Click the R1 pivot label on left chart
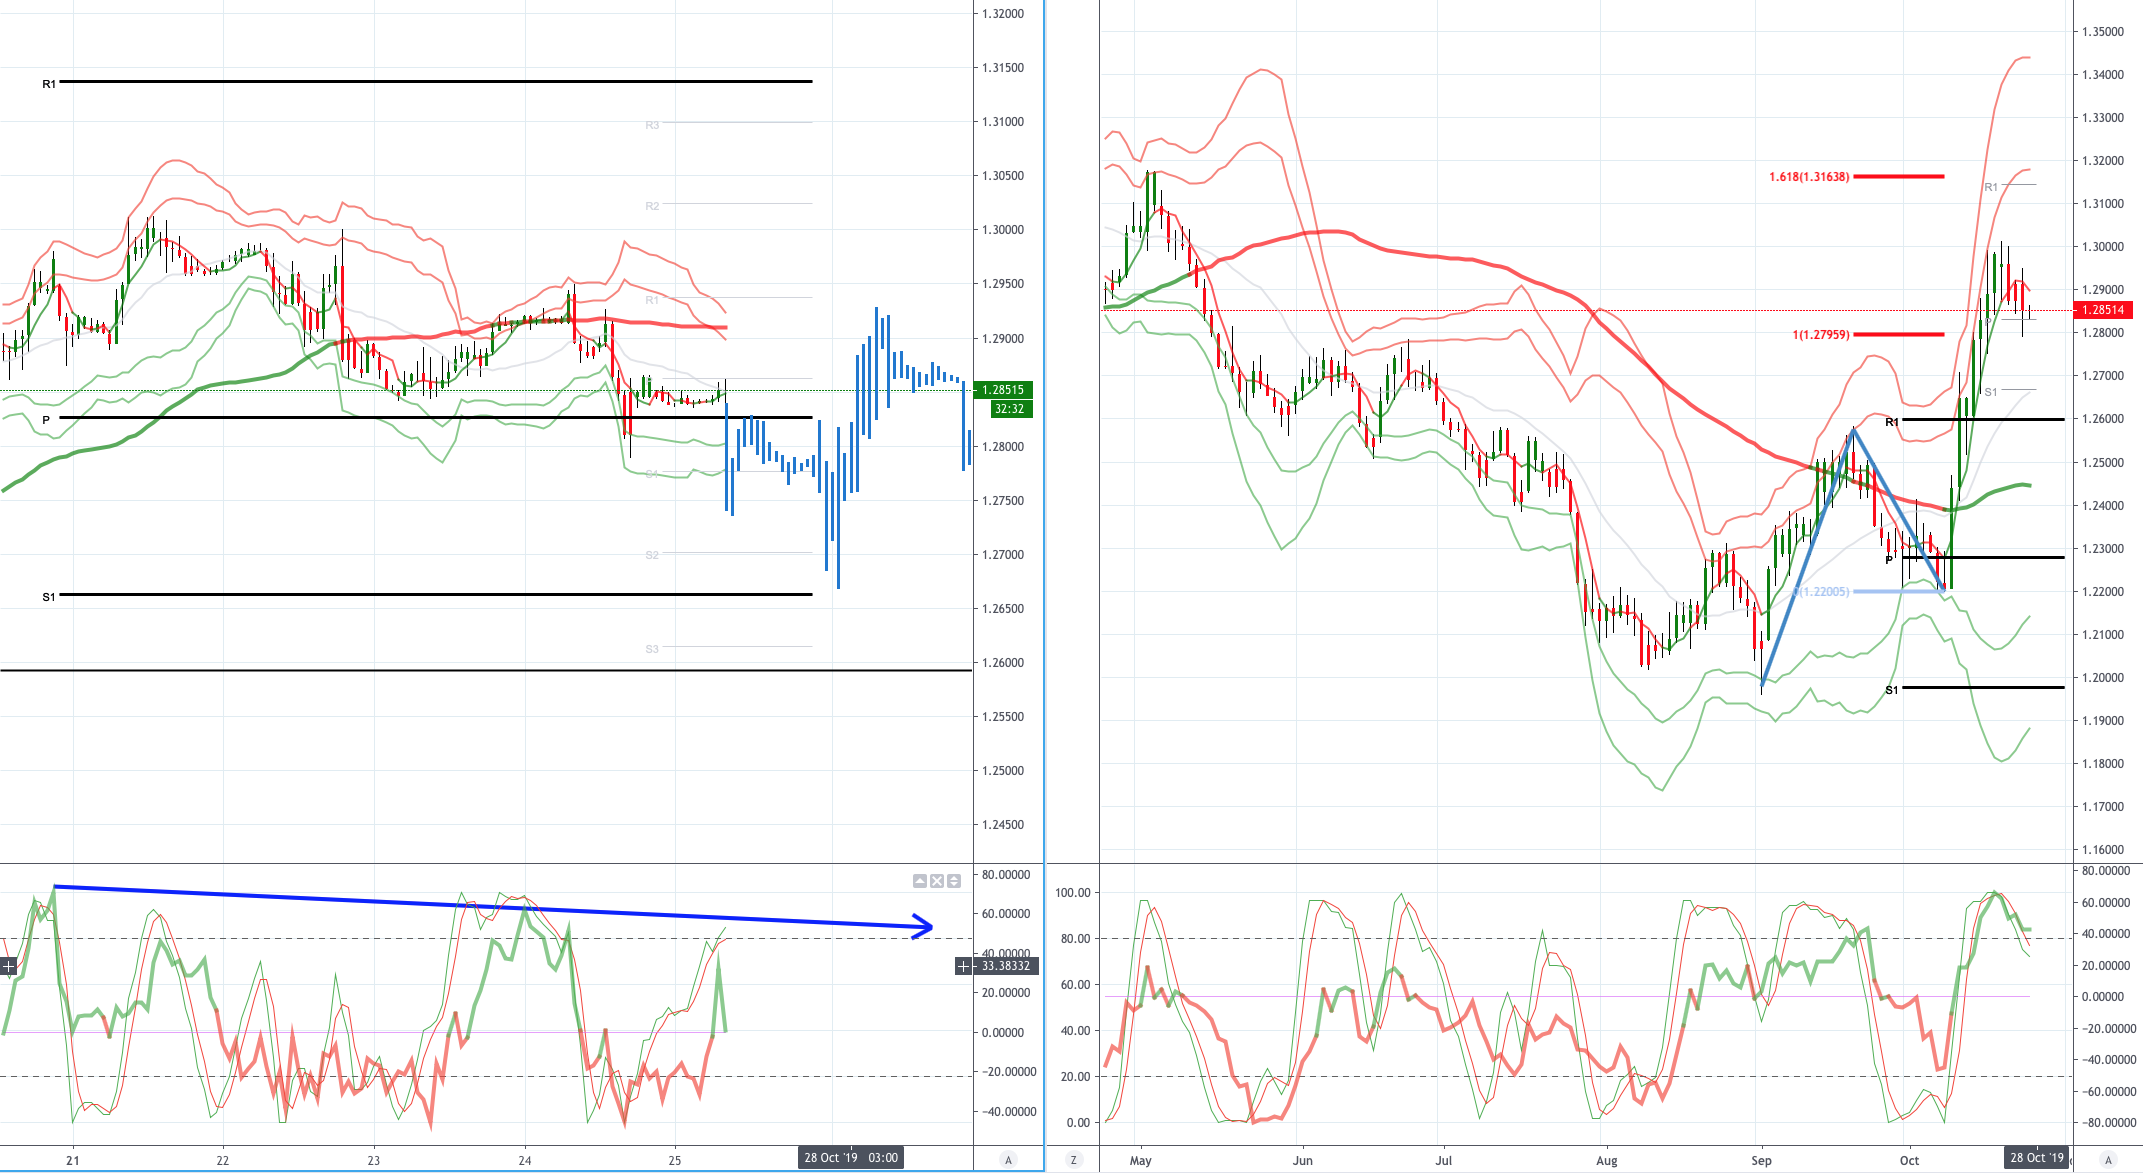 [x=49, y=84]
